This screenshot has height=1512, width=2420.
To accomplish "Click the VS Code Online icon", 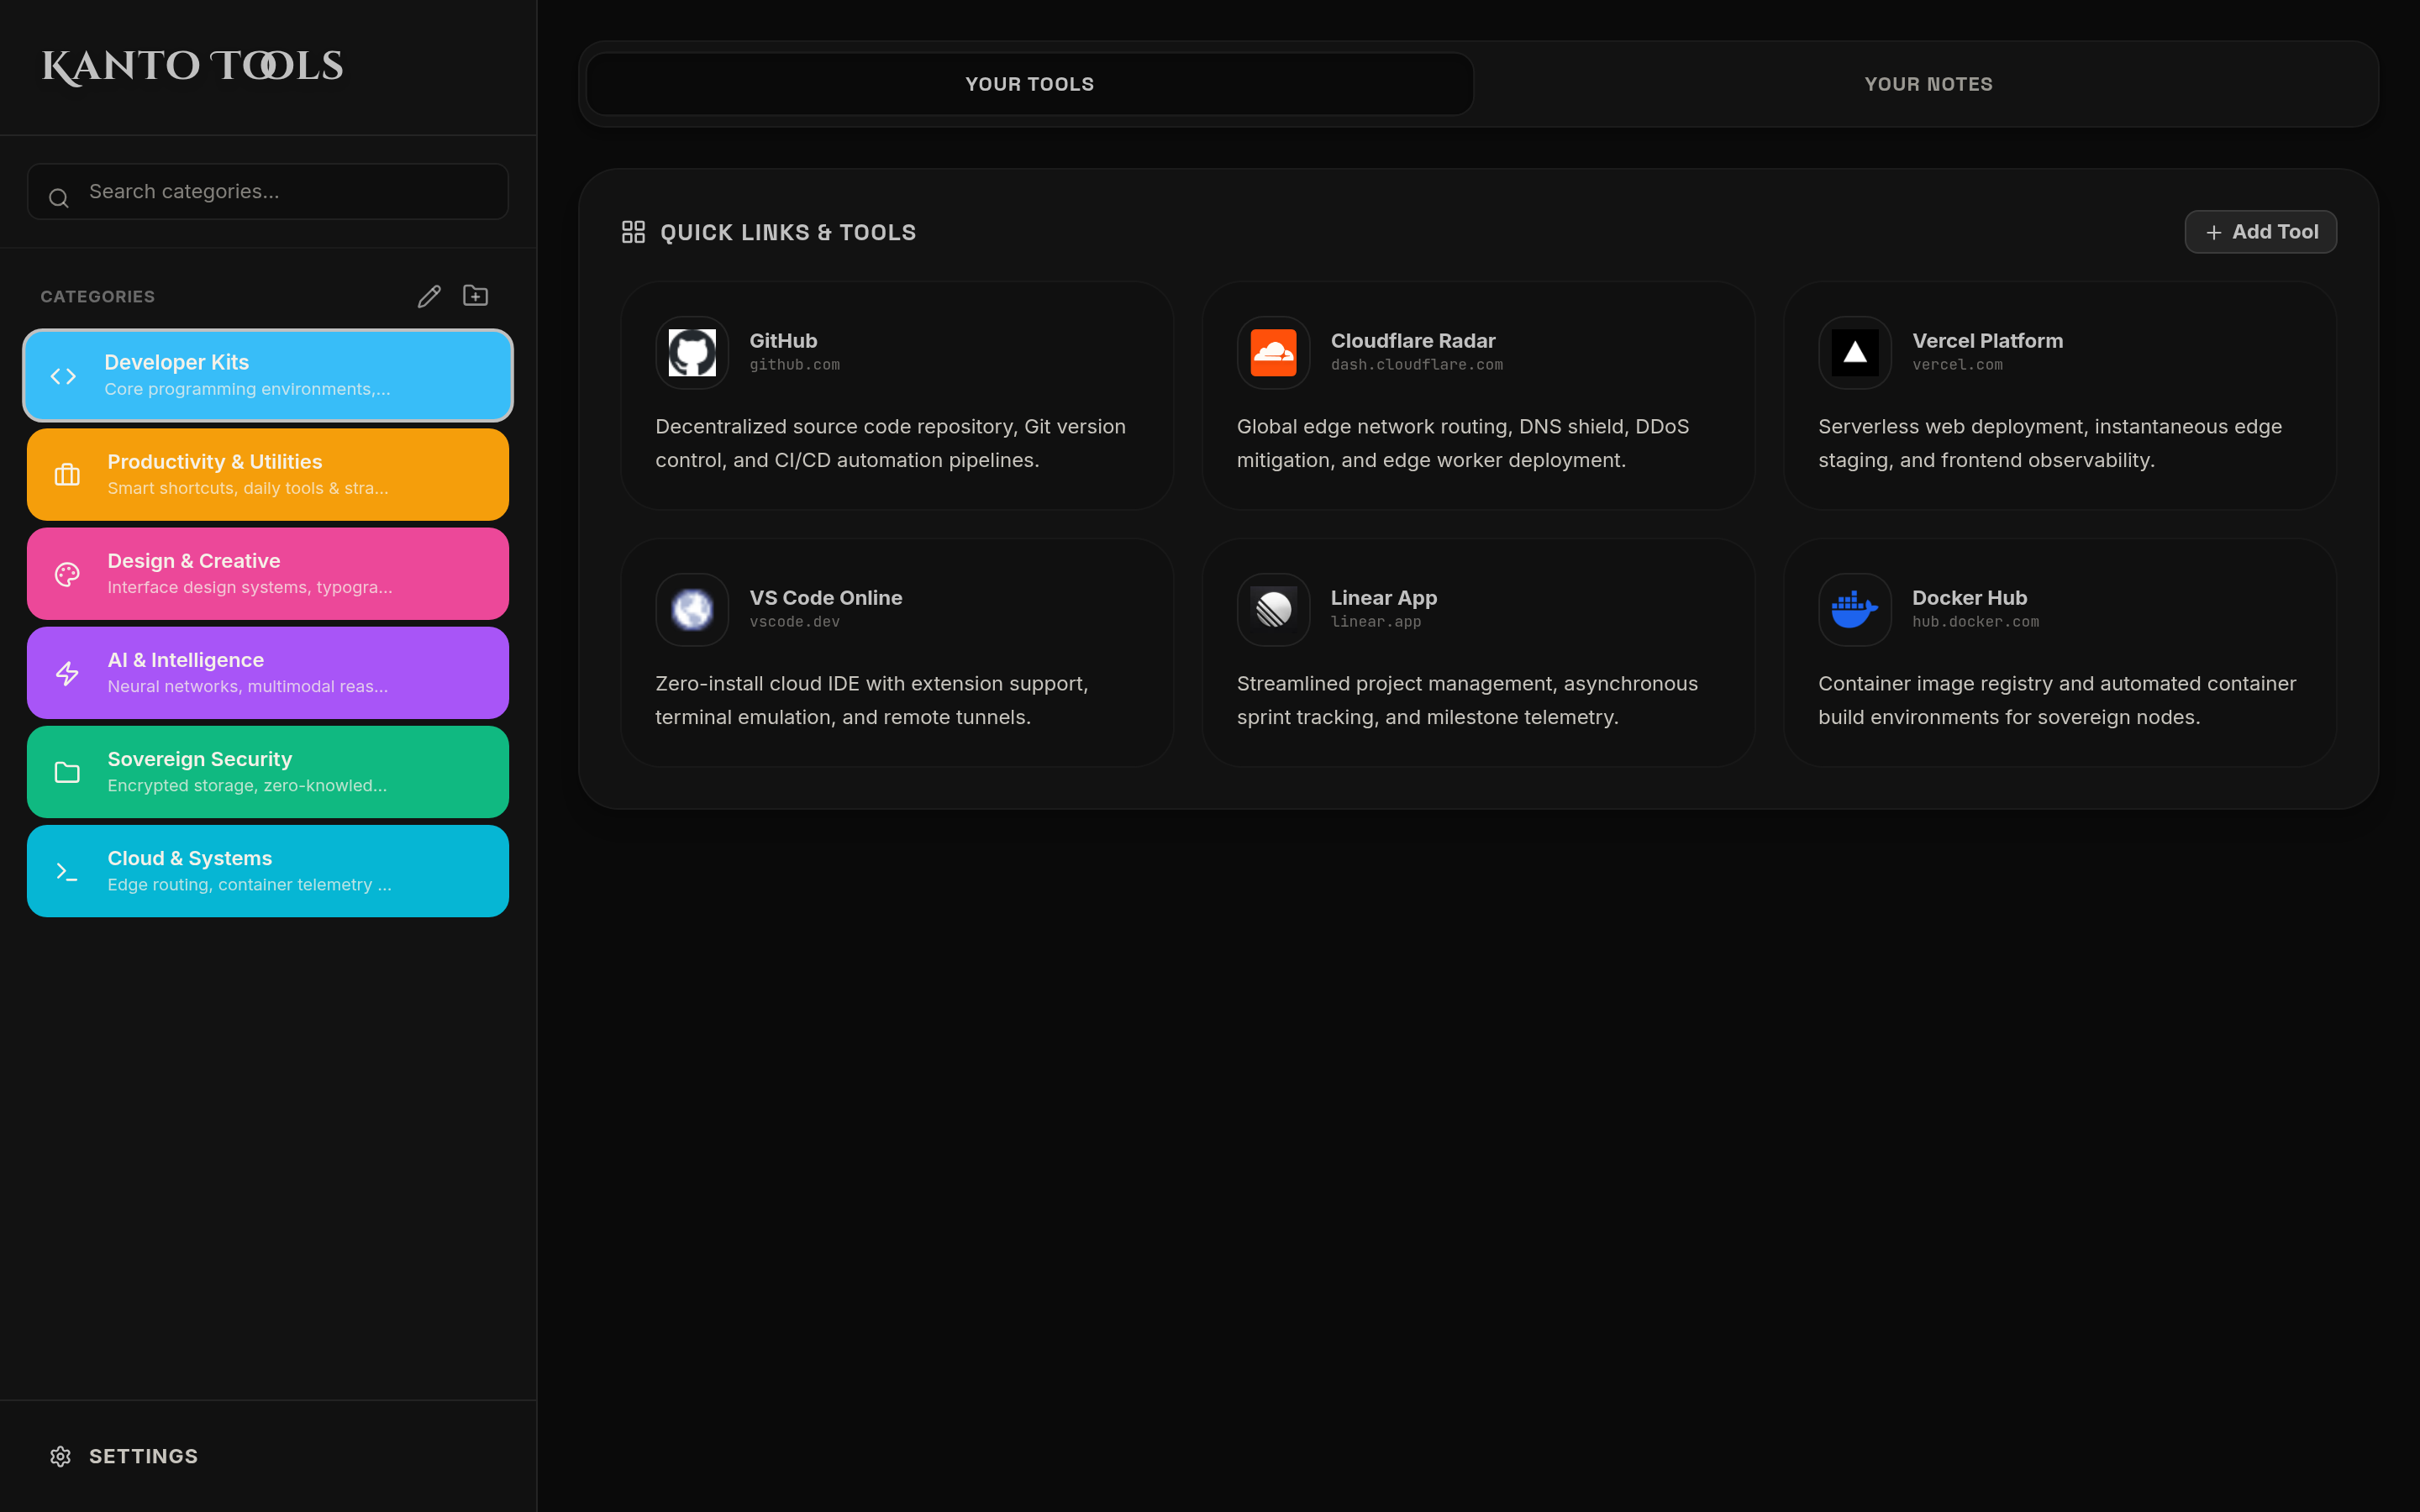I will click(692, 609).
